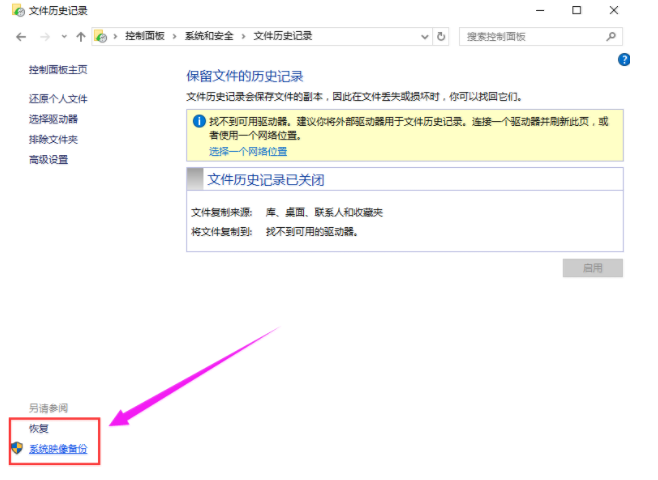
Task: Select 文件历史记录 breadcrumb item
Action: (x=282, y=36)
